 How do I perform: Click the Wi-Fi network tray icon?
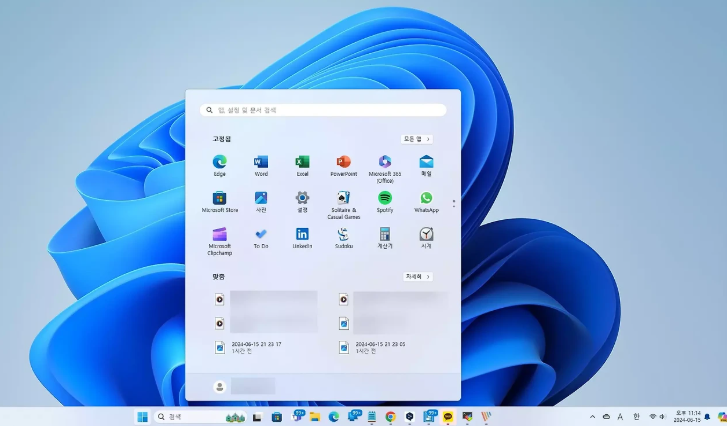point(652,417)
